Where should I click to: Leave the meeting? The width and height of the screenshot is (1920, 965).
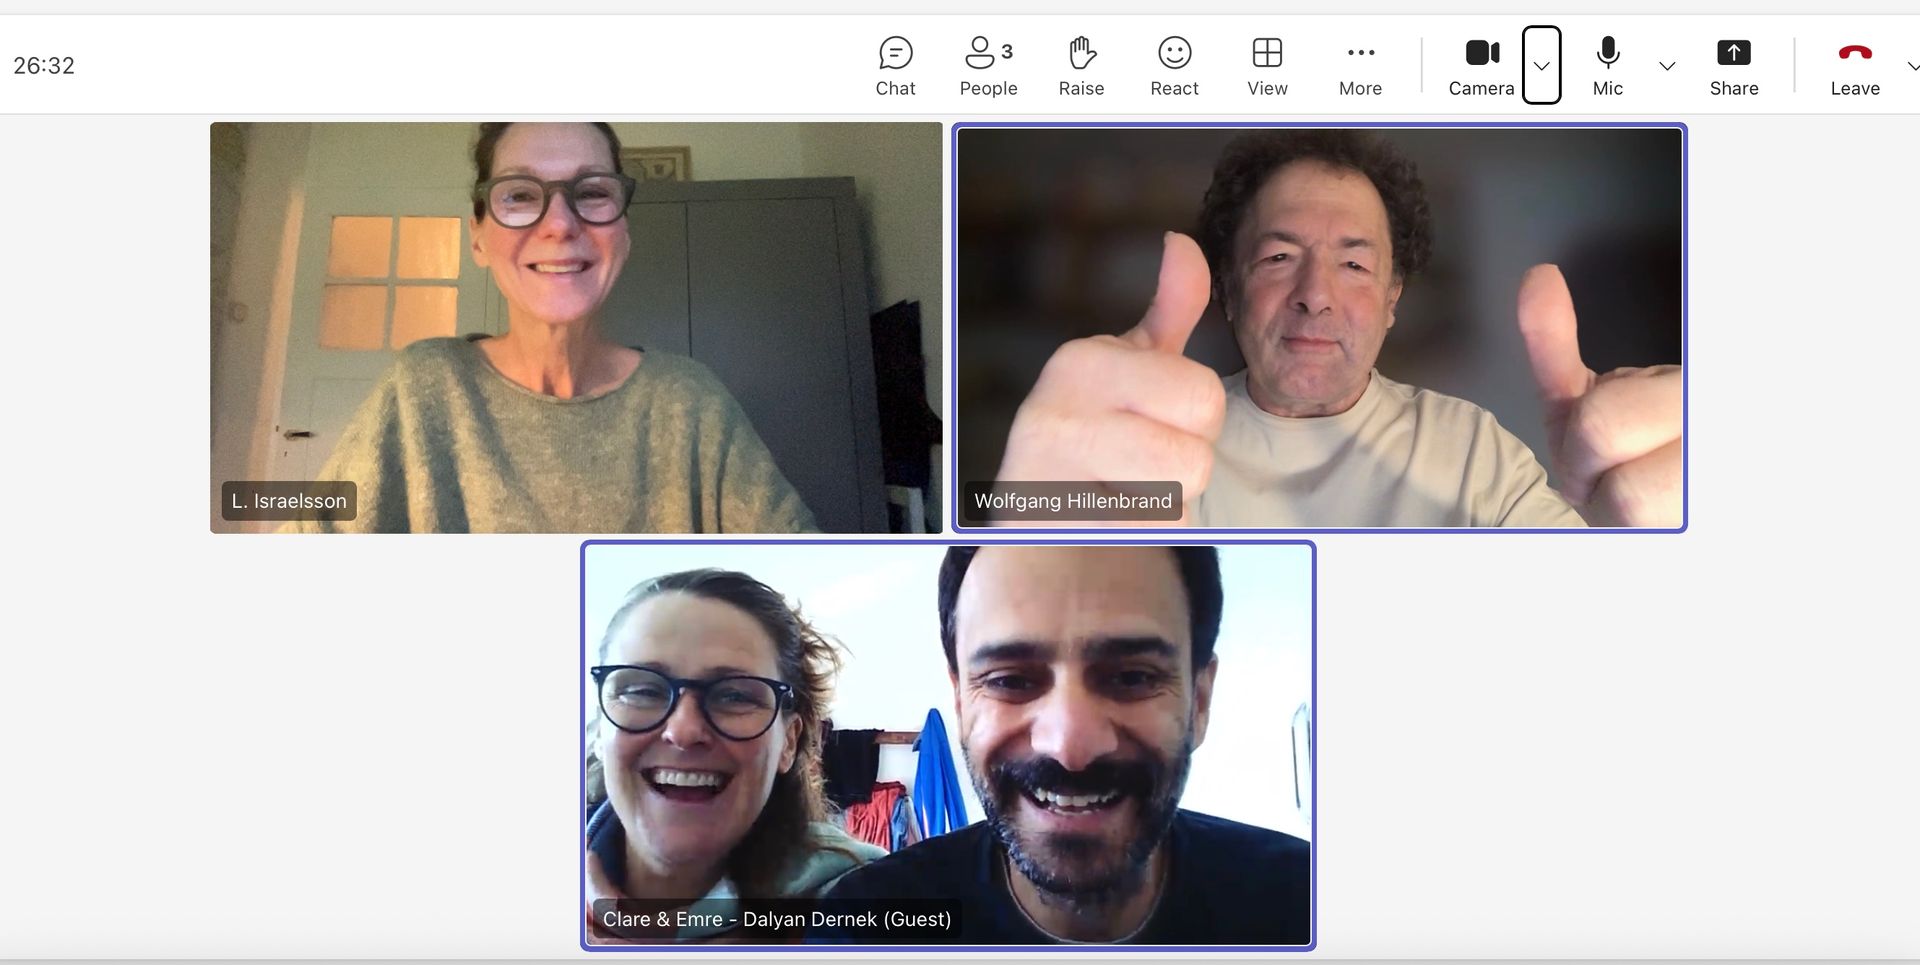point(1855,66)
